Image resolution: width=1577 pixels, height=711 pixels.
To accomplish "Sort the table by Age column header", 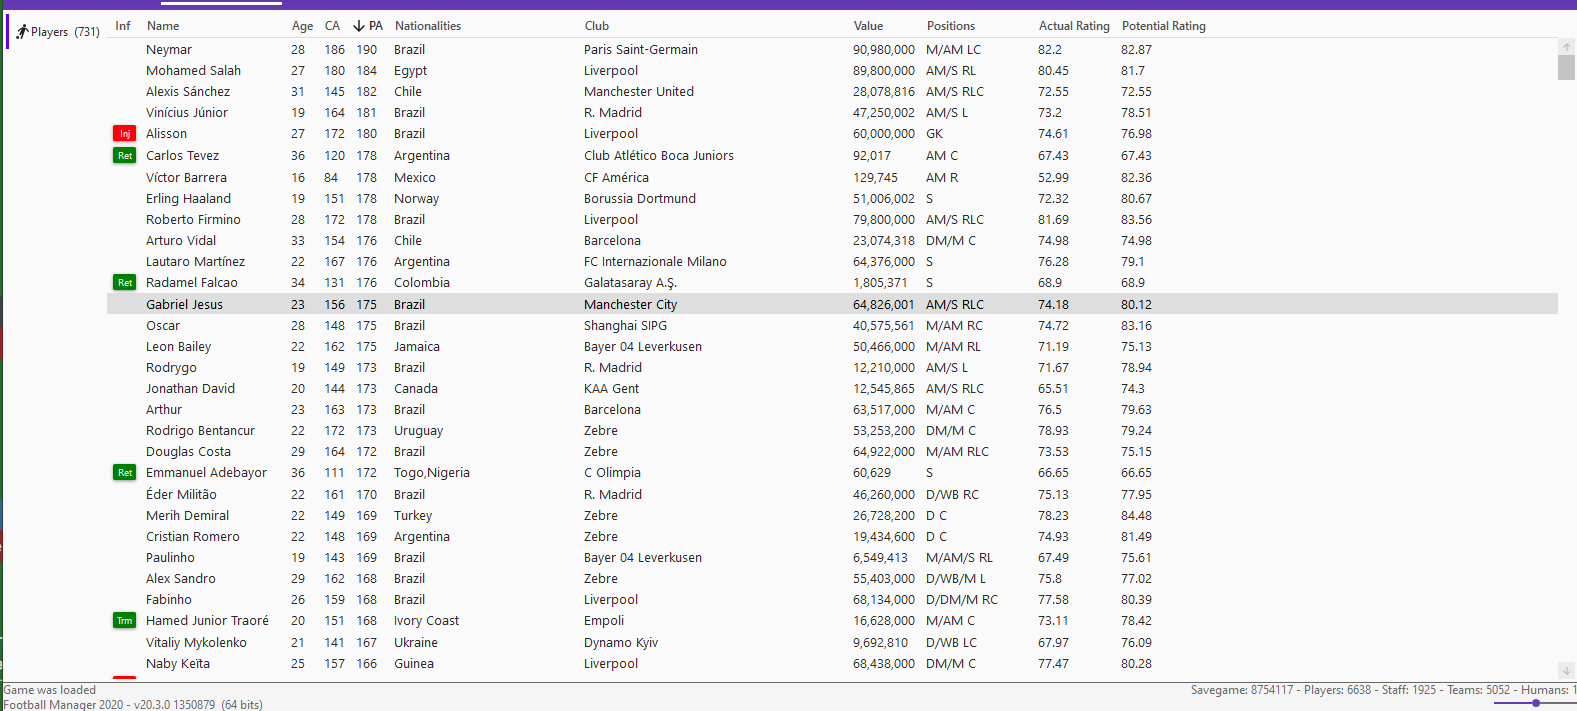I will coord(302,26).
